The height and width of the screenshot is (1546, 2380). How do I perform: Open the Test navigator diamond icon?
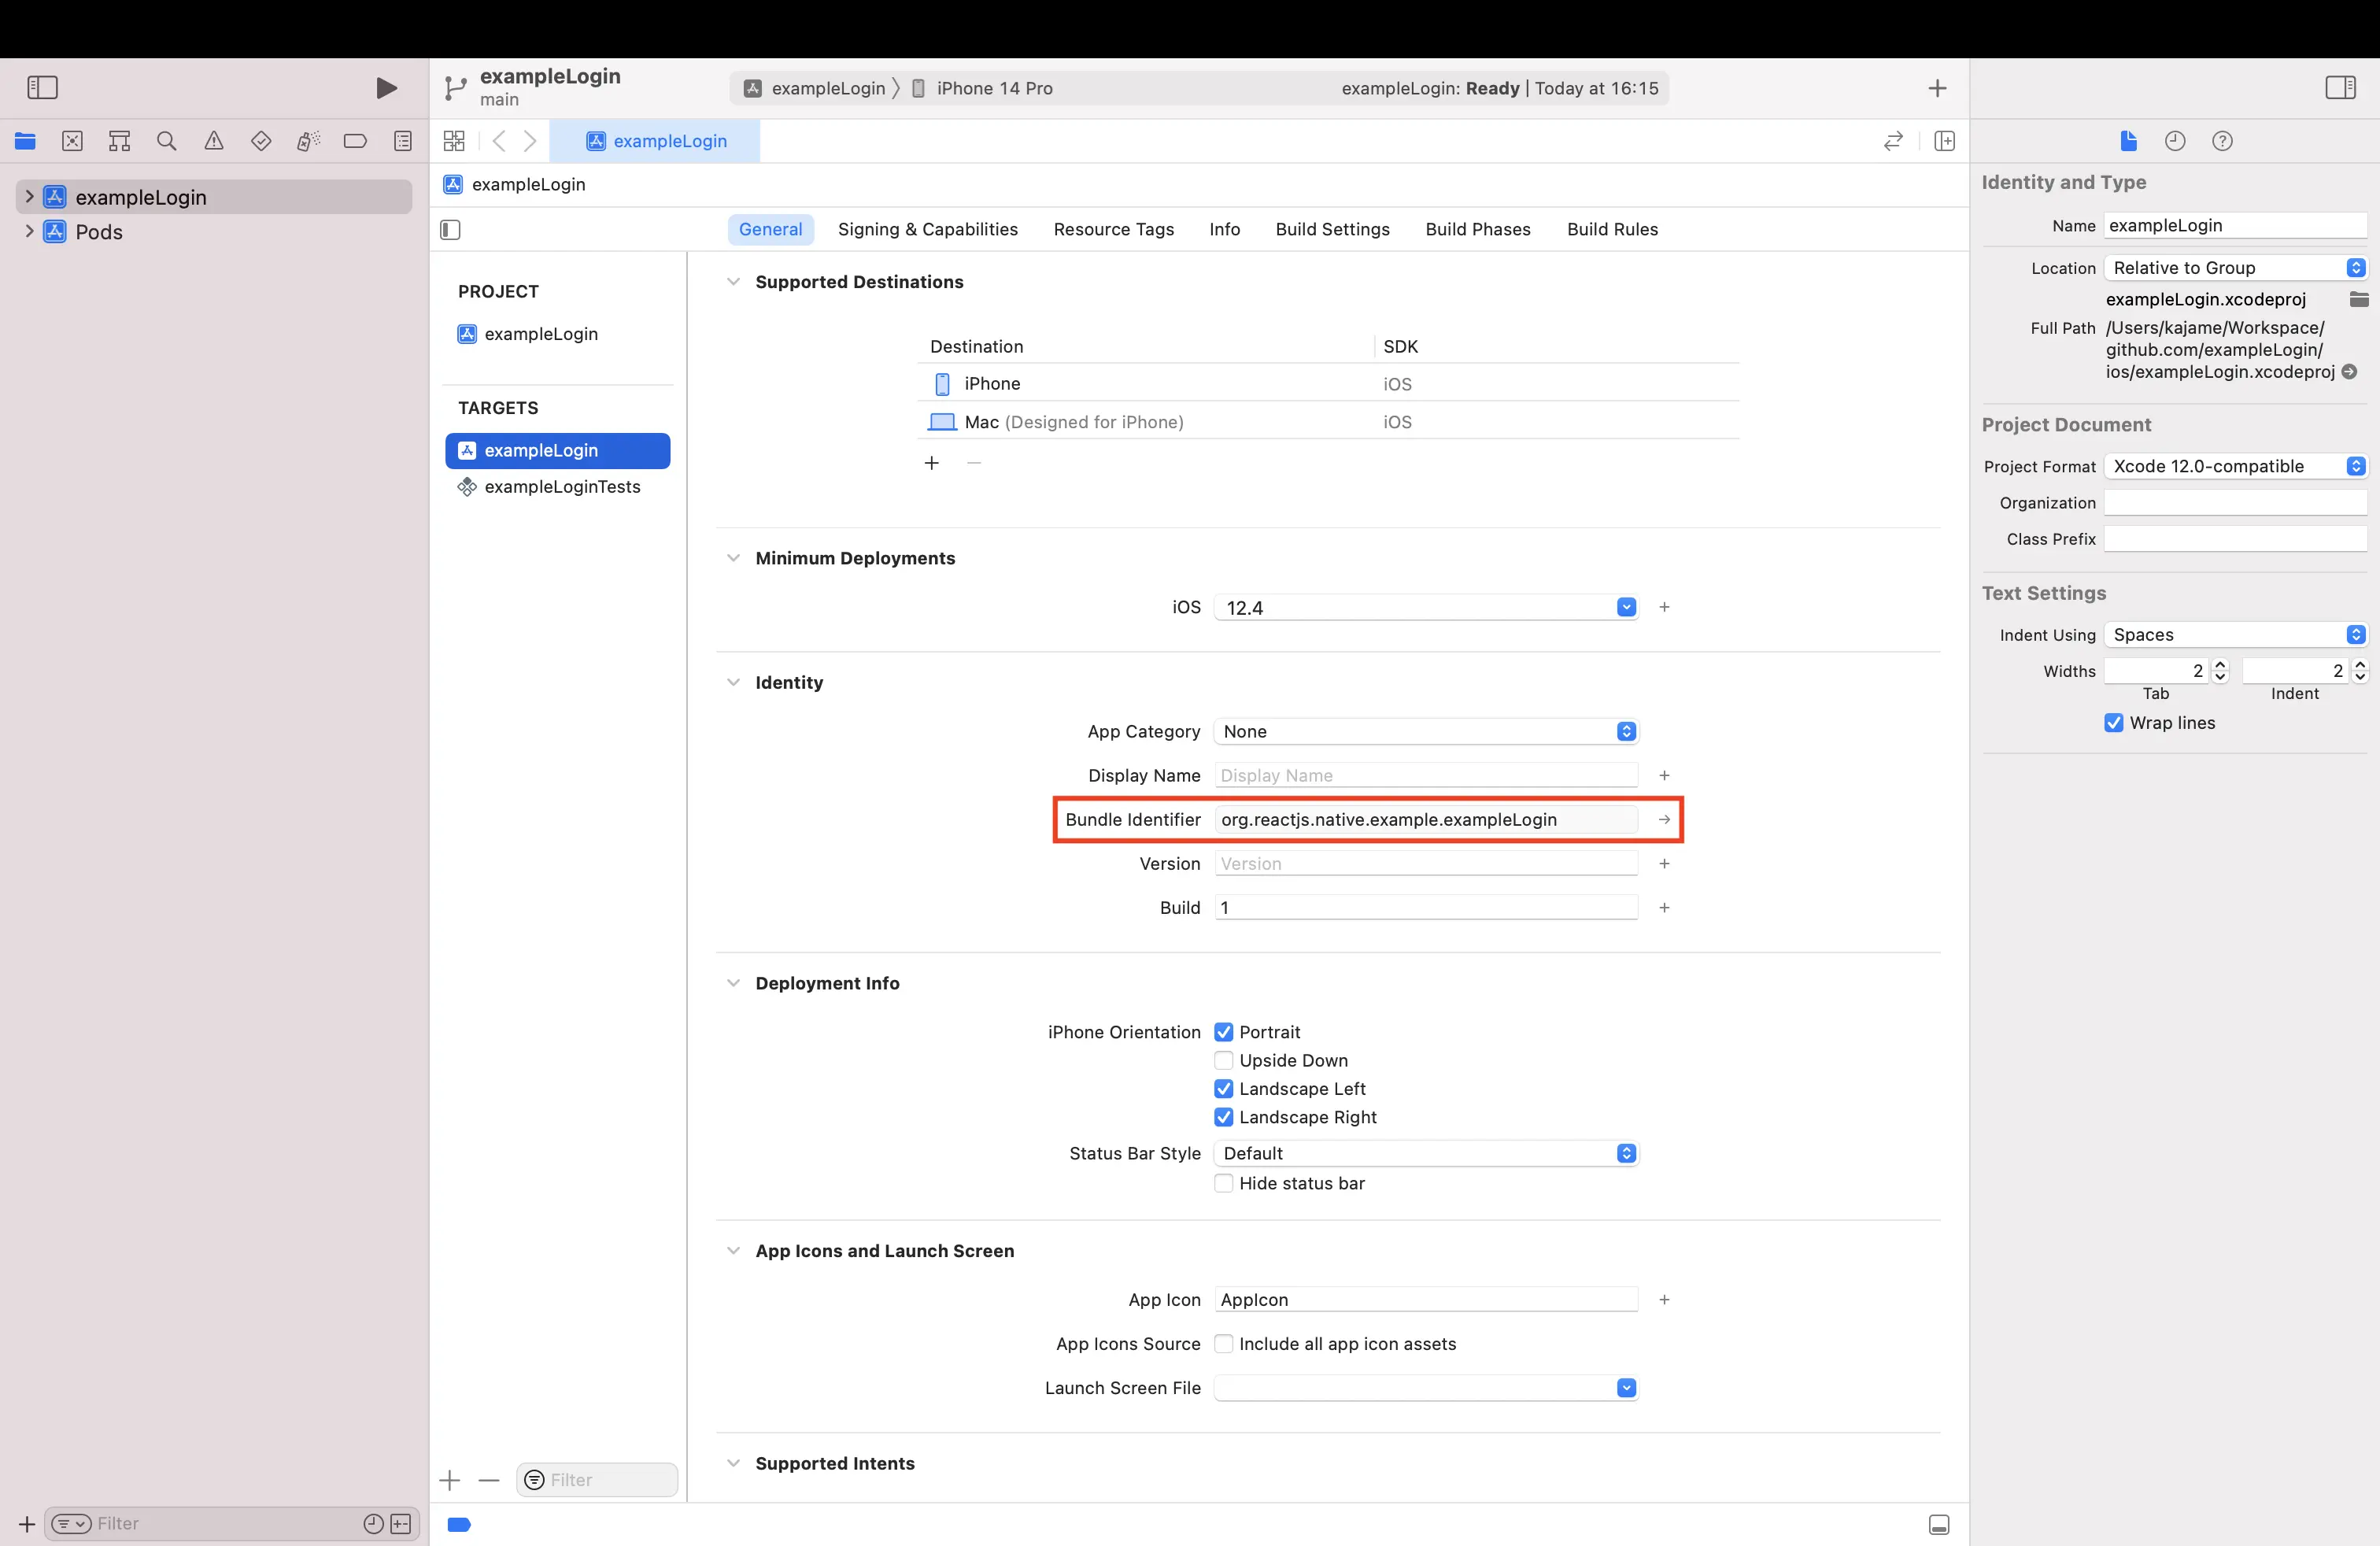point(261,141)
